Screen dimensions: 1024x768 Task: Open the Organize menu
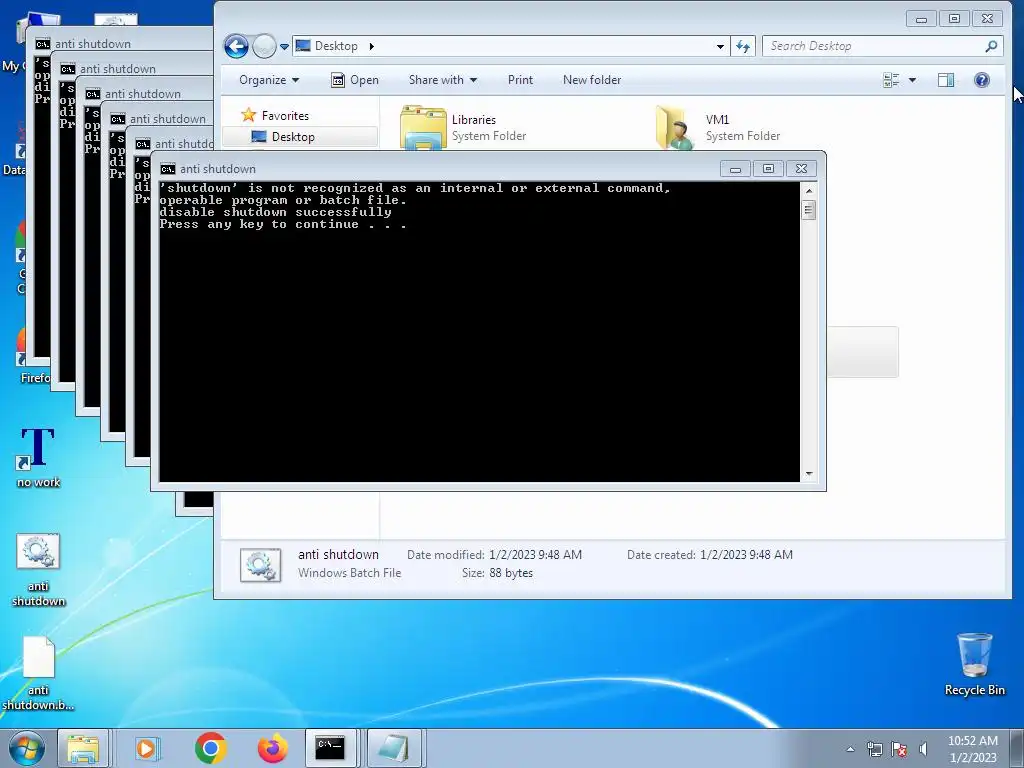point(268,80)
